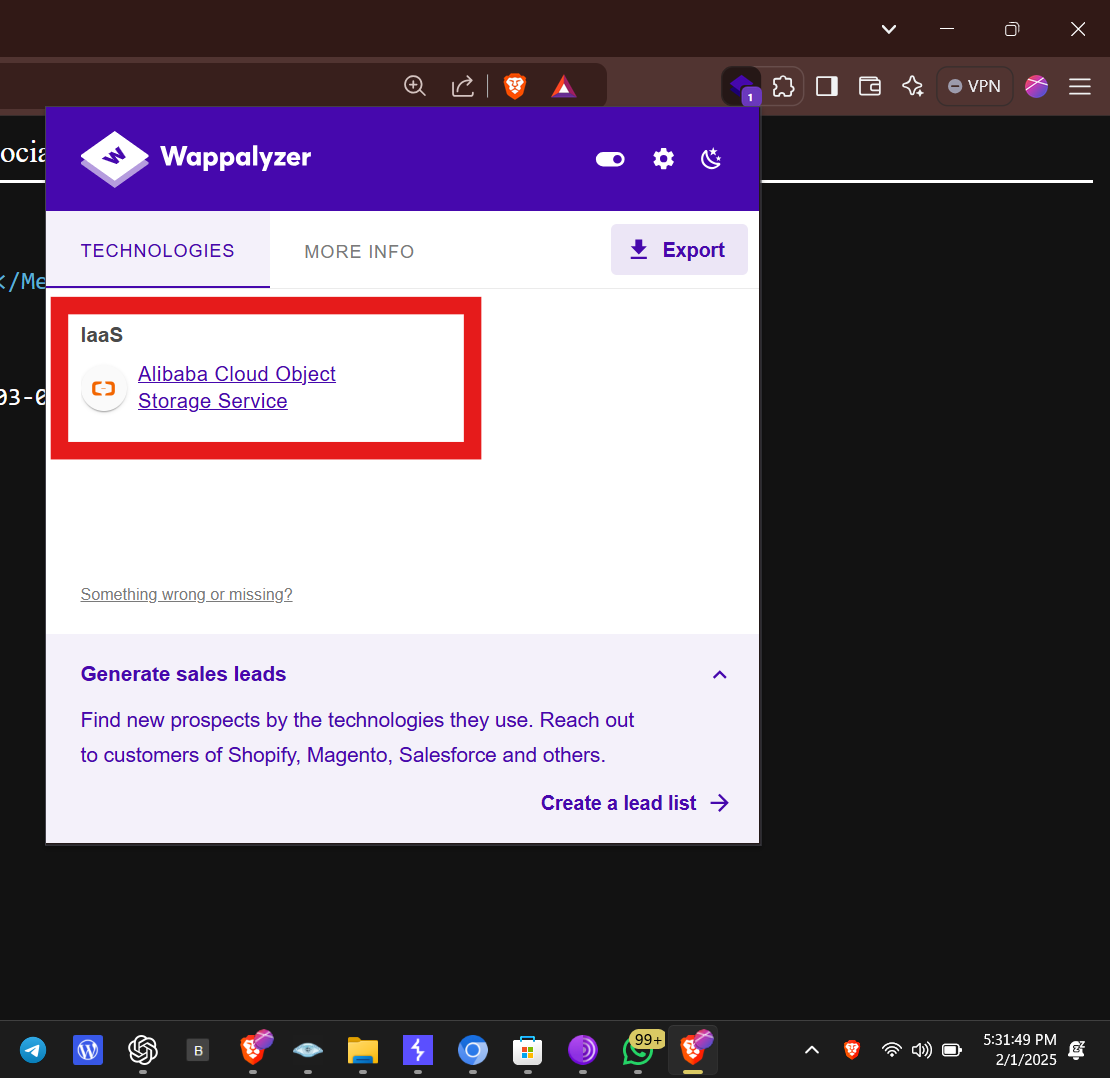
Task: Open the browser profile avatar
Action: (1036, 86)
